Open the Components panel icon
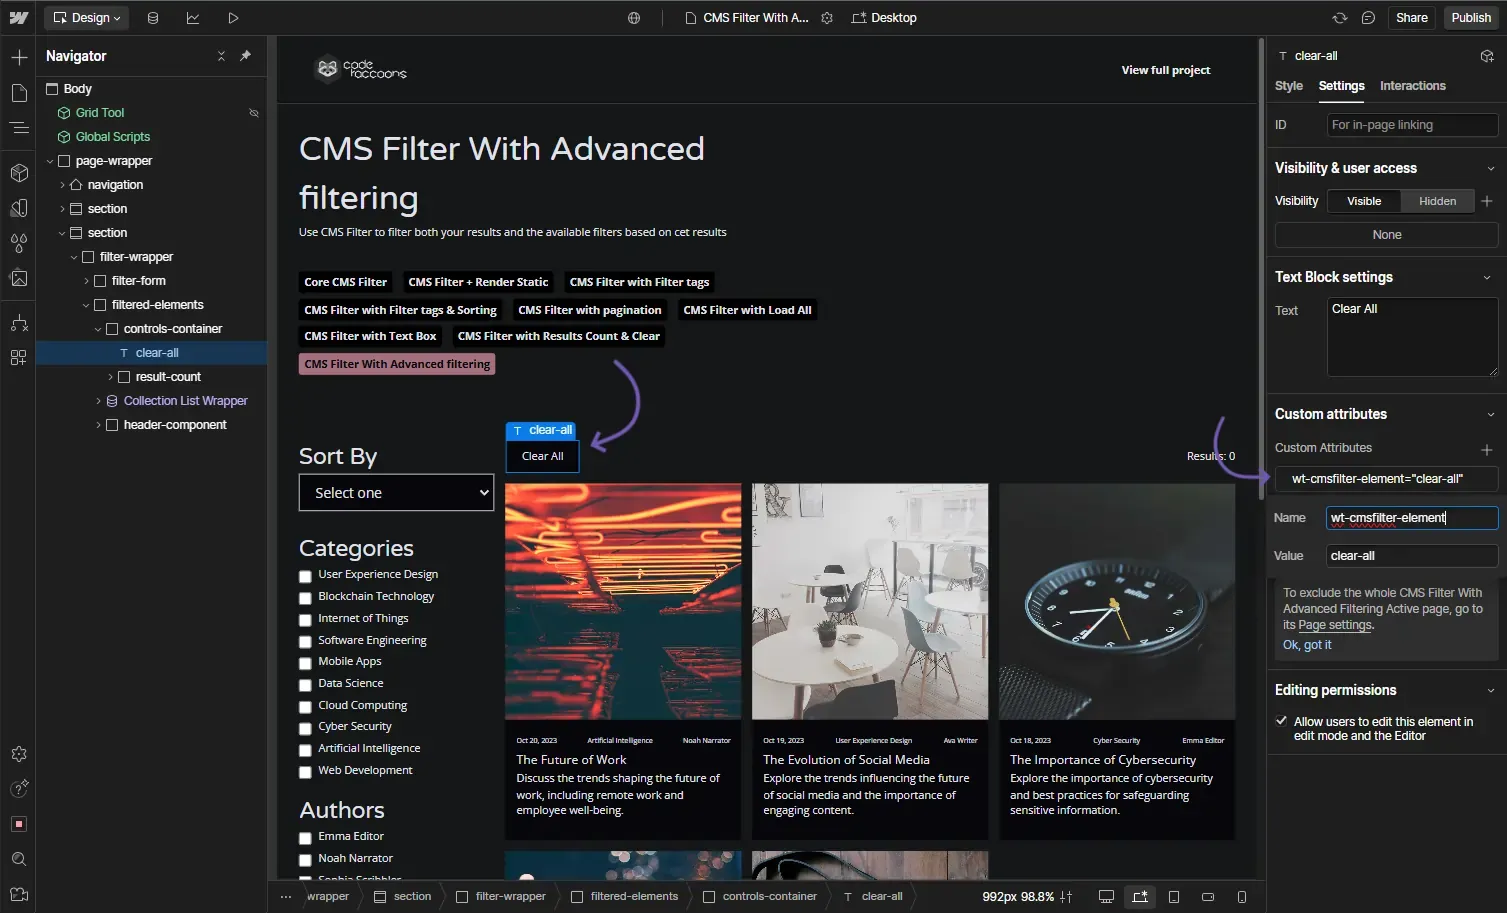 click(19, 173)
